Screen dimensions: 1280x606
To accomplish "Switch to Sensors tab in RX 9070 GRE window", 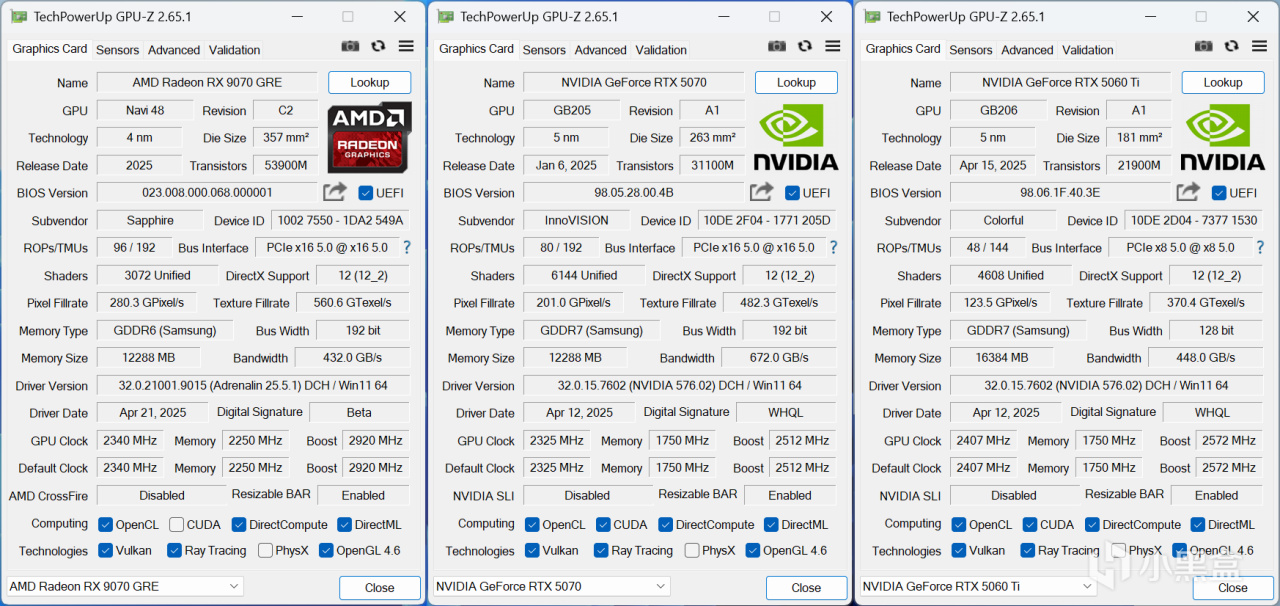I will pyautogui.click(x=118, y=50).
